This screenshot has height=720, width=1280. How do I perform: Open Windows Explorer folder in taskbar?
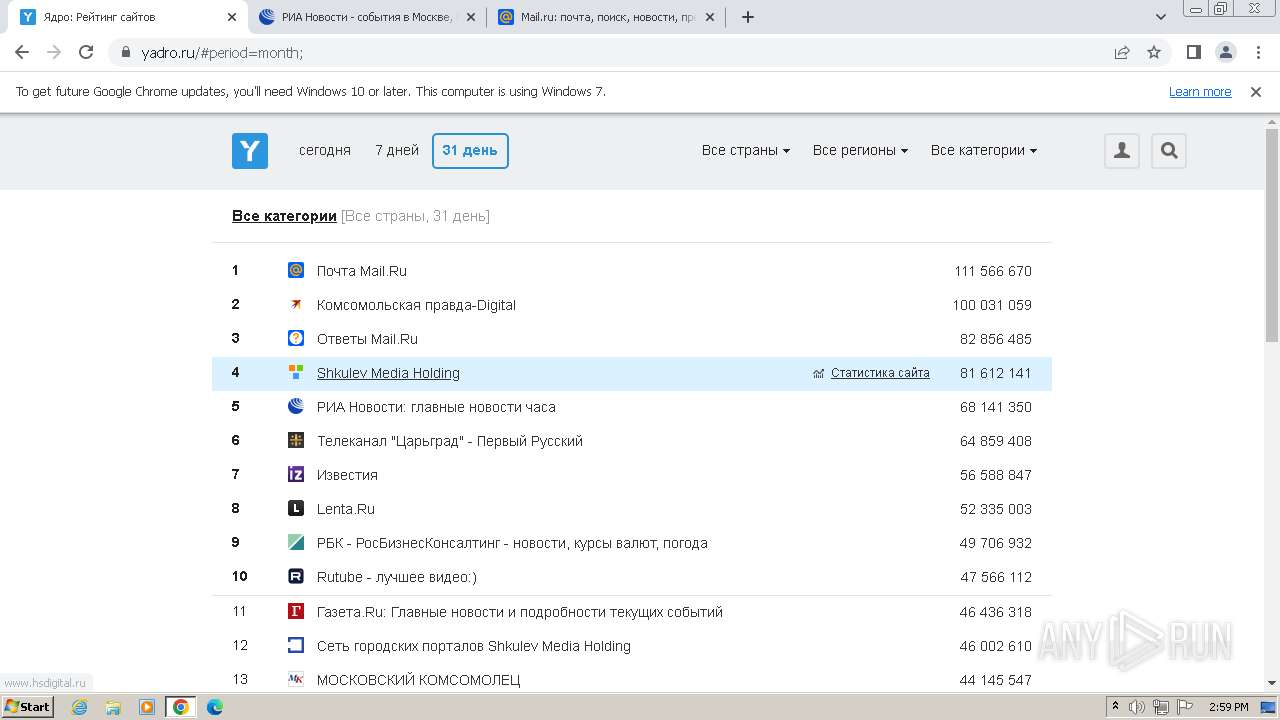pyautogui.click(x=113, y=707)
